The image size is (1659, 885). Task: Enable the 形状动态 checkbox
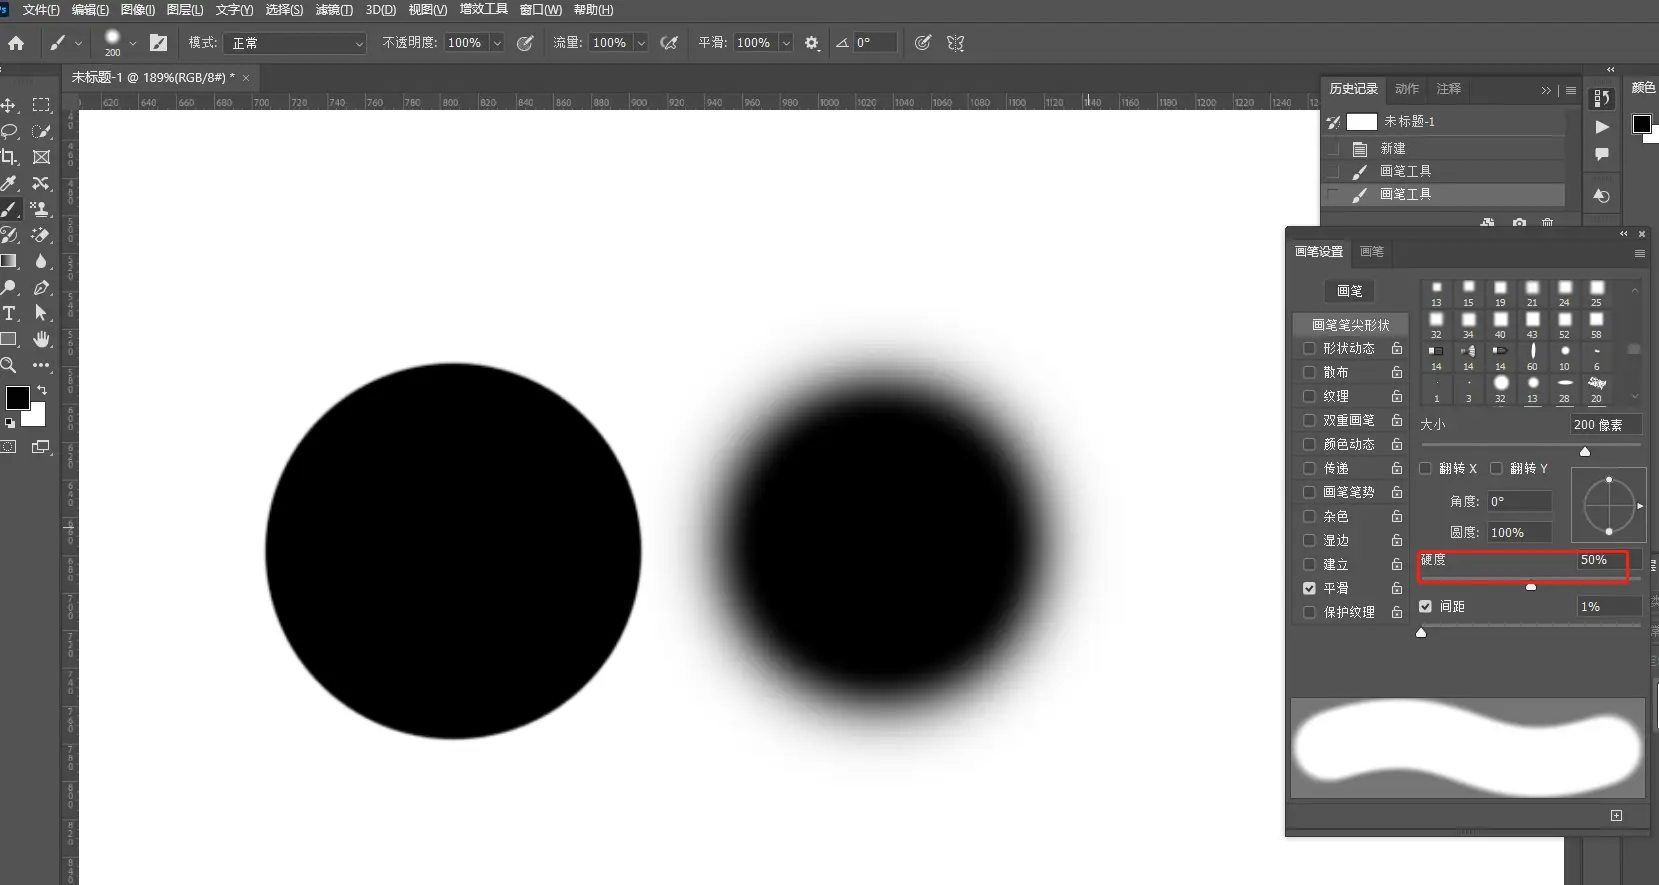[x=1309, y=348]
